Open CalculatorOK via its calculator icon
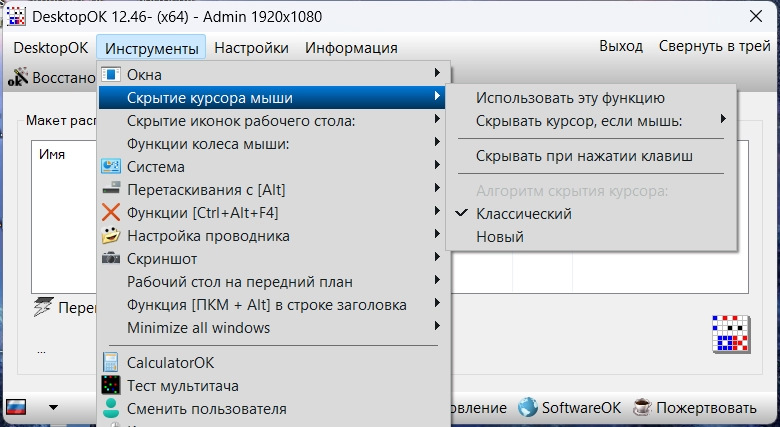 111,363
